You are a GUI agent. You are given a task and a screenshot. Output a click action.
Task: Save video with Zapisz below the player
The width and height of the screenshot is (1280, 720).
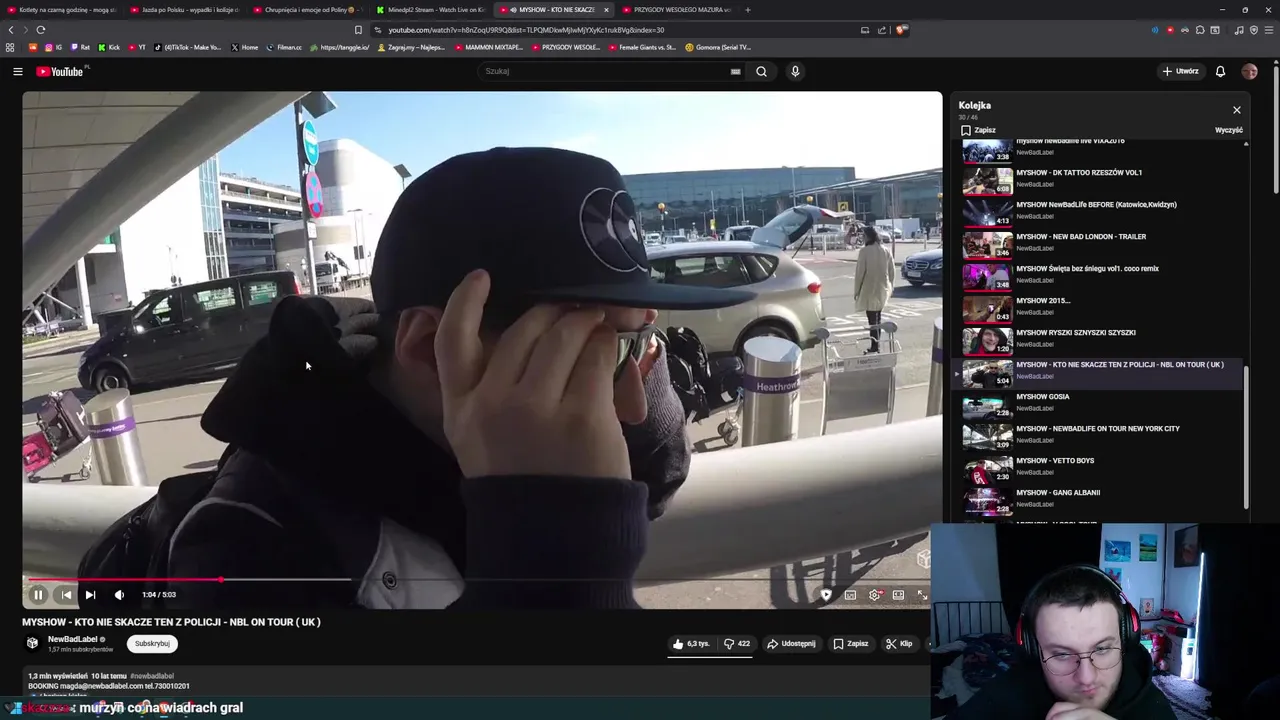coord(851,644)
